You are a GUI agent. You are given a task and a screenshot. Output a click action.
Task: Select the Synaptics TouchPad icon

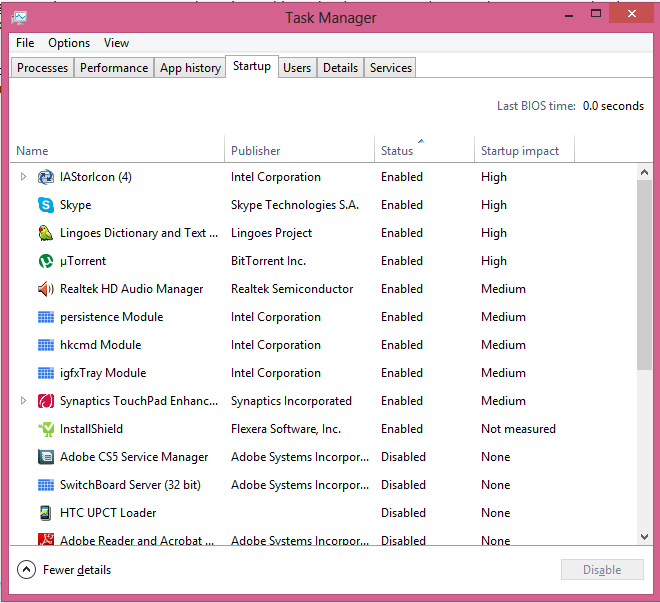coord(46,401)
